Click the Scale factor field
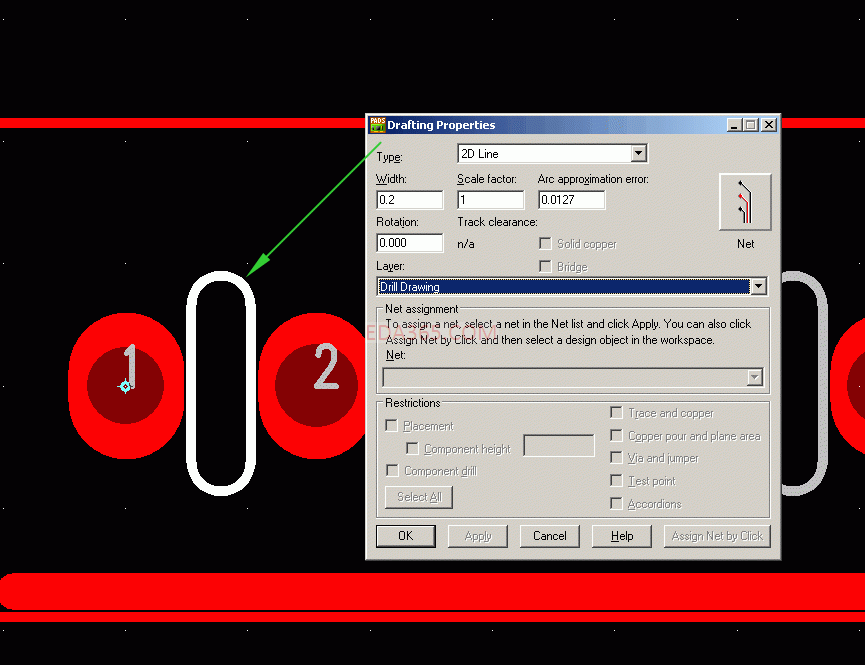Image resolution: width=865 pixels, height=665 pixels. coord(490,200)
